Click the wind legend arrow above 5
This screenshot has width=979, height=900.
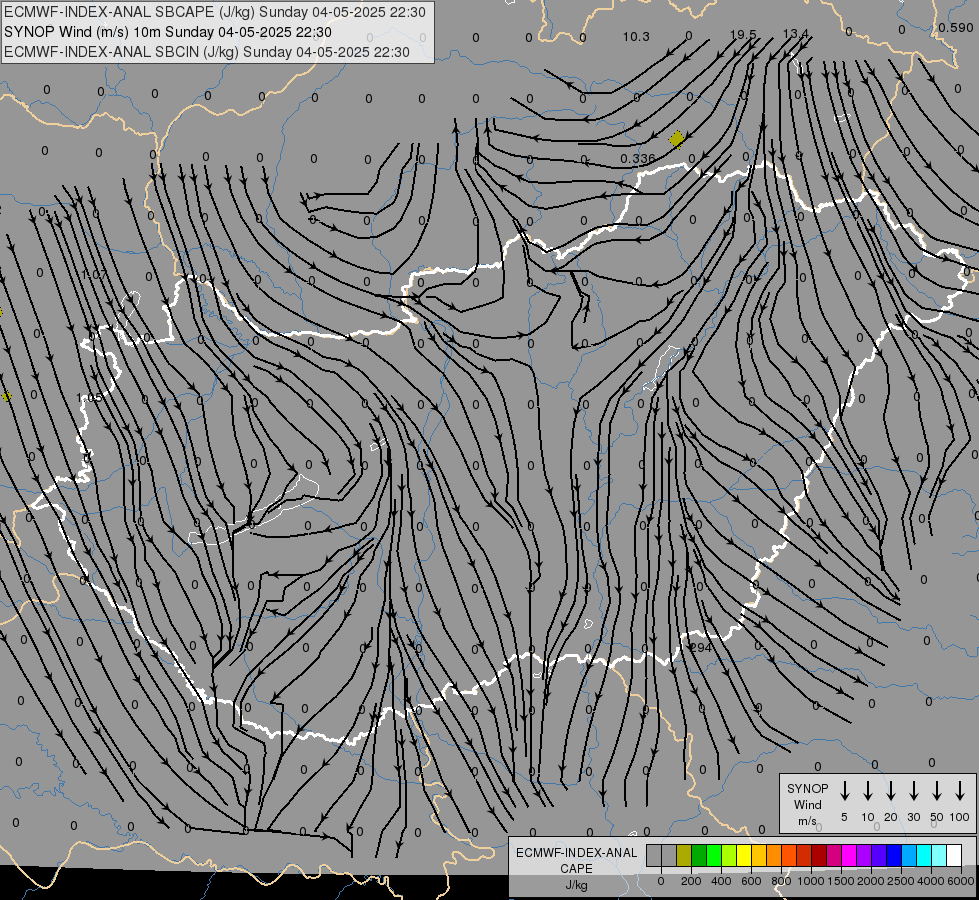tap(844, 791)
